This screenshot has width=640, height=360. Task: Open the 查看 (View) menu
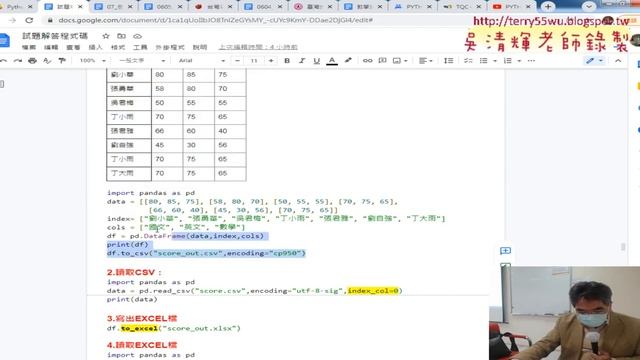[x=73, y=47]
